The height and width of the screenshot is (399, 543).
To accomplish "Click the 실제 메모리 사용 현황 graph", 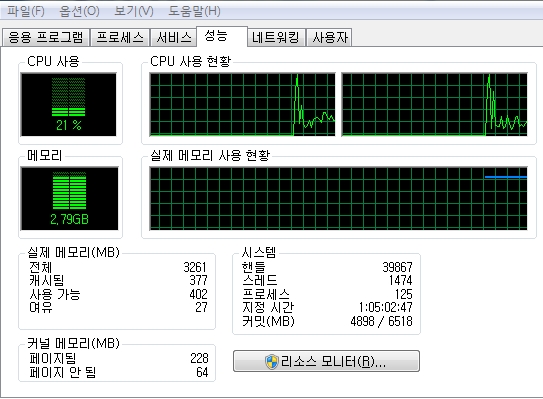I will [x=338, y=198].
